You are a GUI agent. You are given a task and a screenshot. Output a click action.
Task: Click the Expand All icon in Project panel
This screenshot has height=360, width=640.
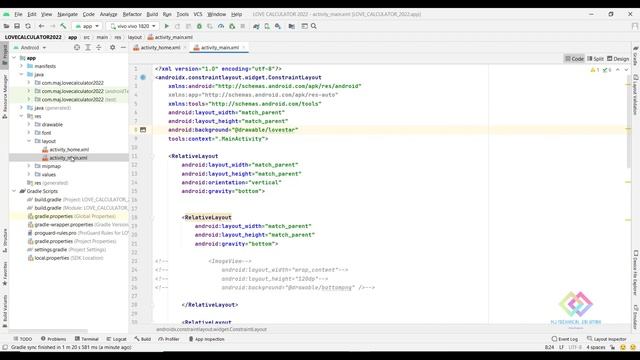pos(88,48)
